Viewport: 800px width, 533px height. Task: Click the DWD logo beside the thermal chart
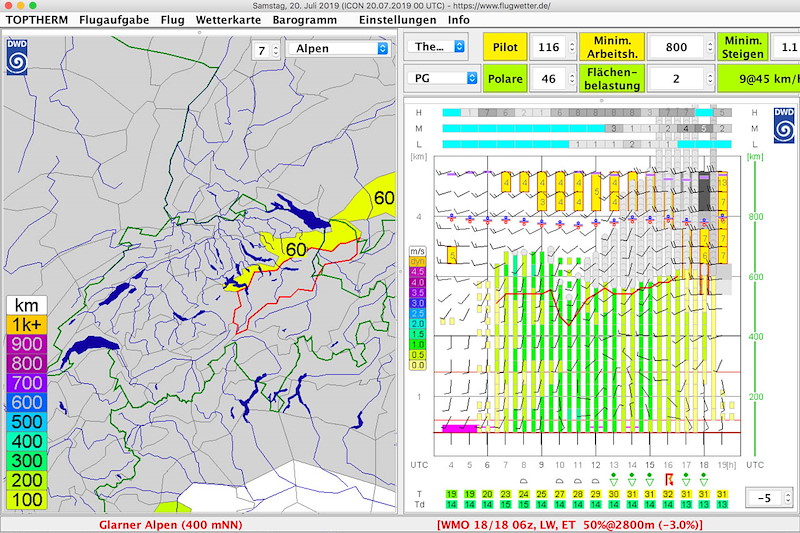tap(784, 125)
